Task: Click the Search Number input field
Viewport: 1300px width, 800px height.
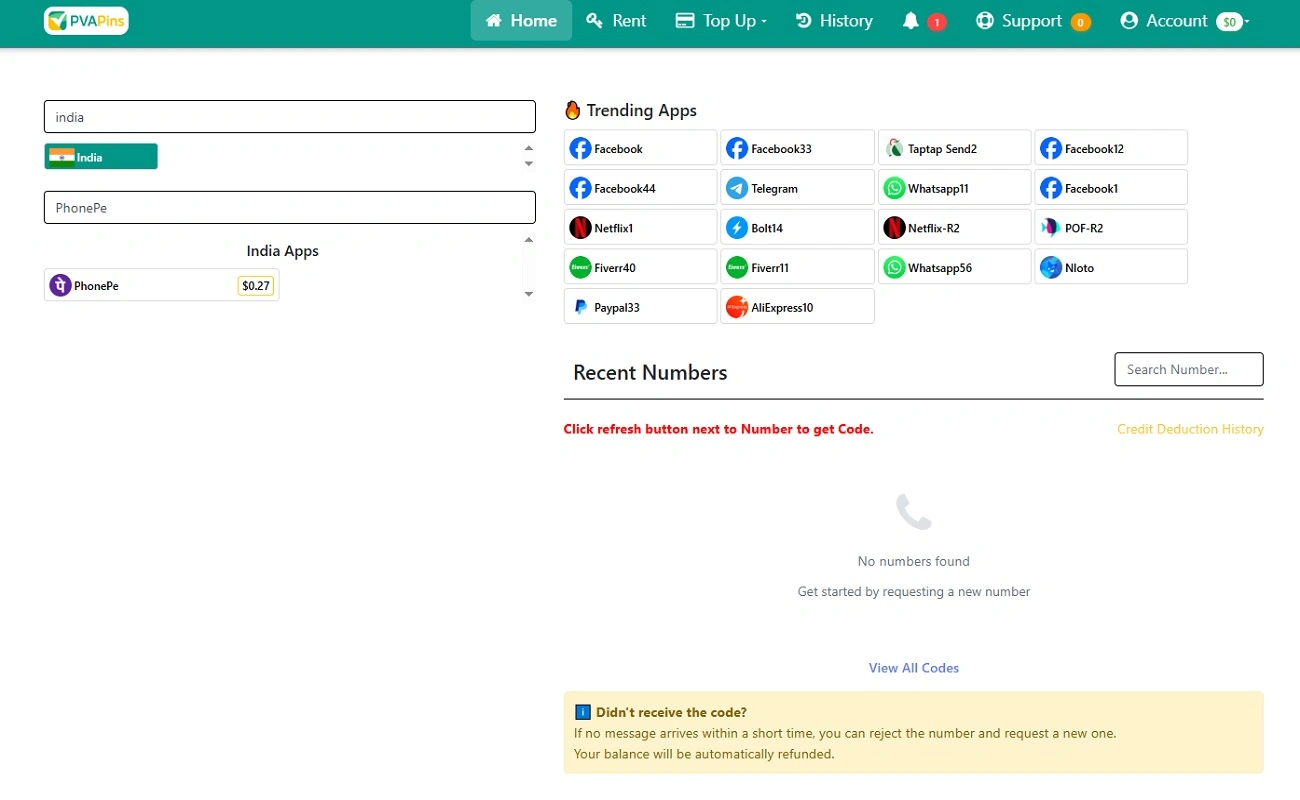Action: pyautogui.click(x=1189, y=369)
